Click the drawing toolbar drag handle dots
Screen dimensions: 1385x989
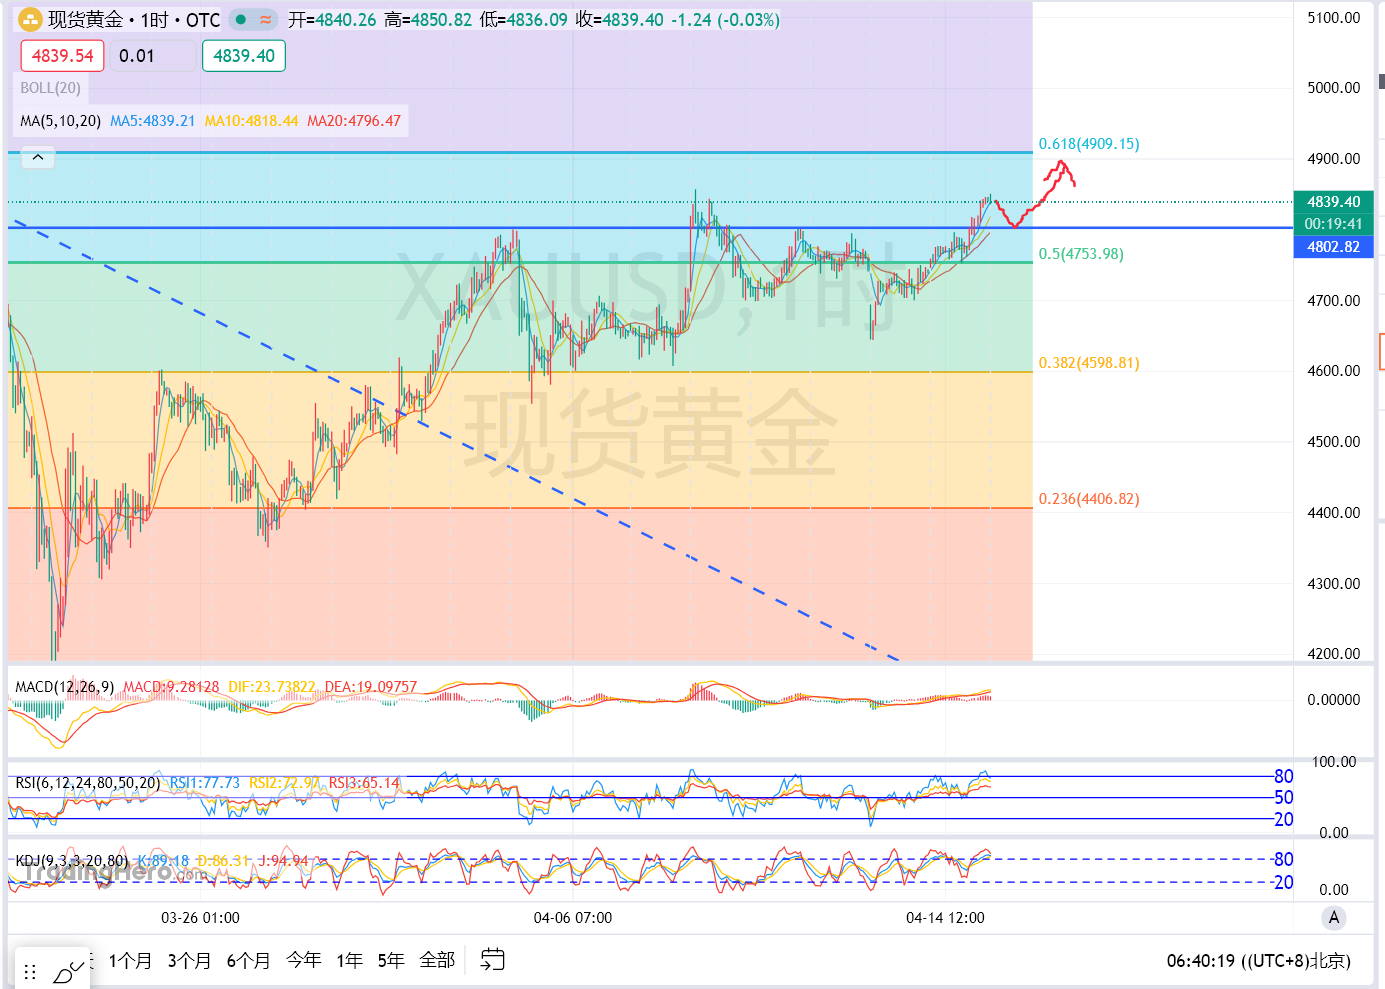coord(30,972)
